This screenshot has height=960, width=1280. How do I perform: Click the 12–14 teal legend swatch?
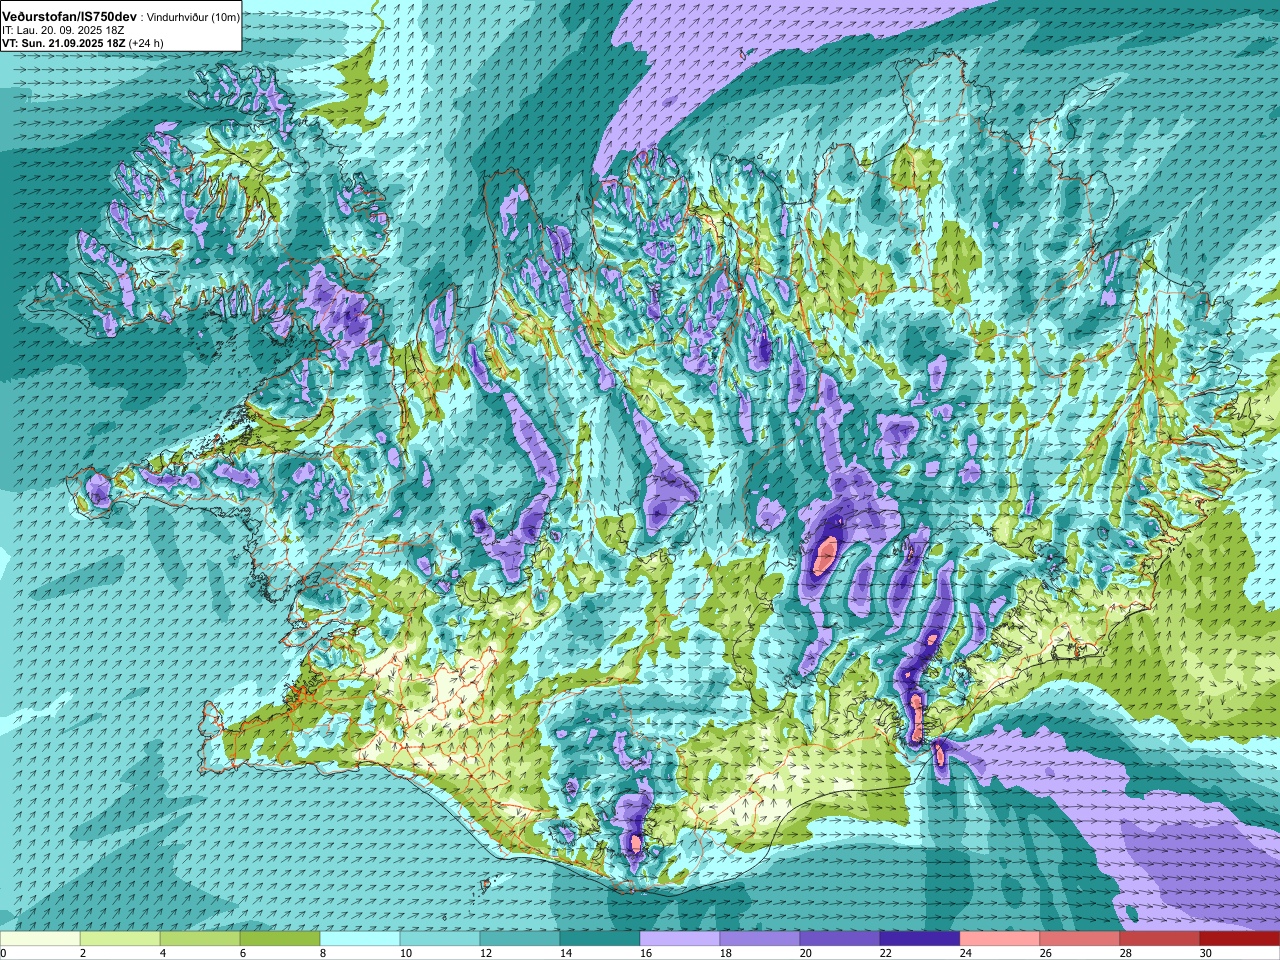520,939
